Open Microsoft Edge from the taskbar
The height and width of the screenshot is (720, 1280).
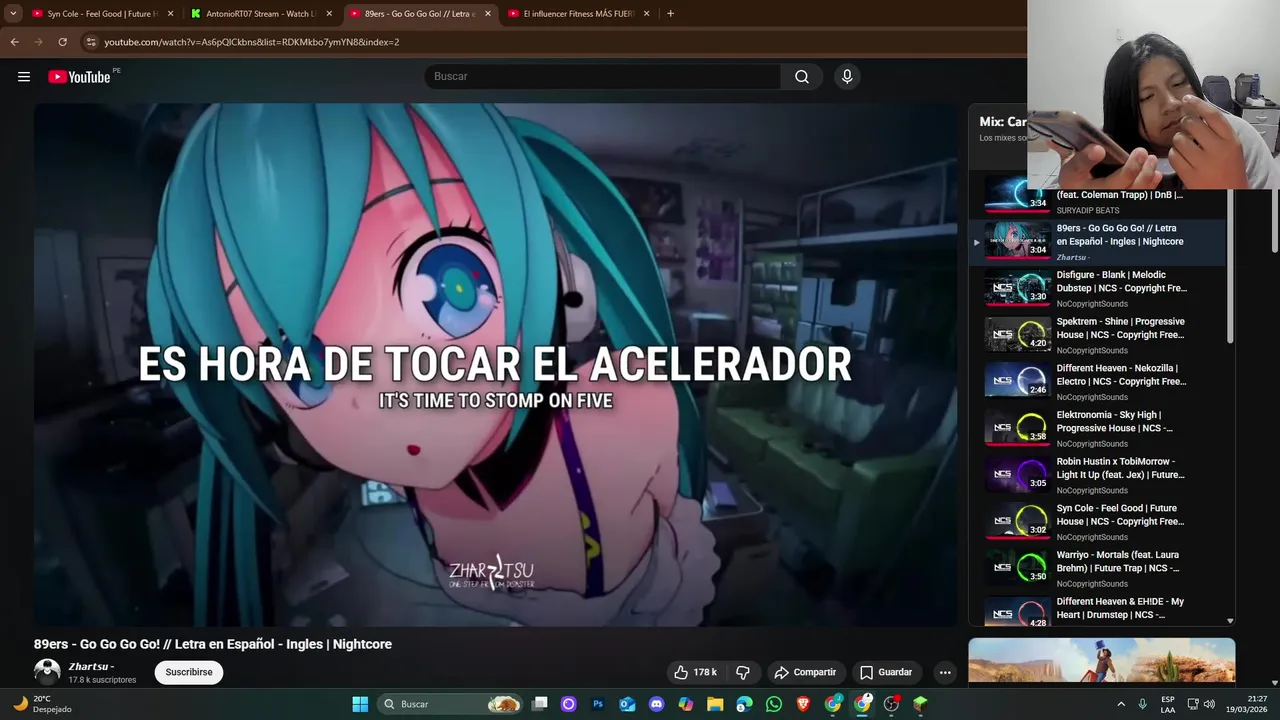[744, 704]
